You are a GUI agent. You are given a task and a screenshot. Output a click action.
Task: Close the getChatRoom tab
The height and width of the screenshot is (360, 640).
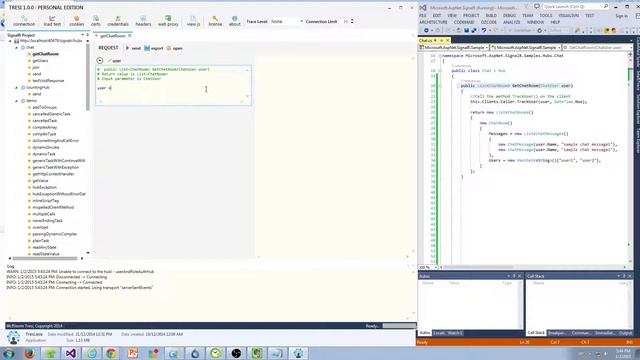click(130, 36)
